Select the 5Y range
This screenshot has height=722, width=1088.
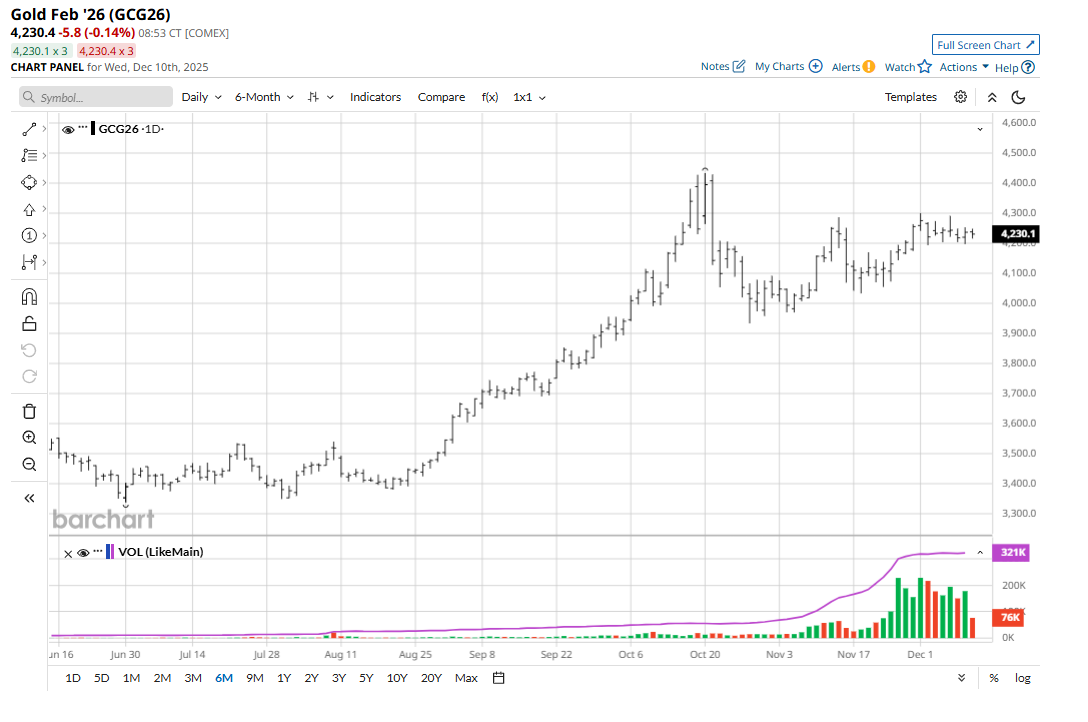point(366,678)
